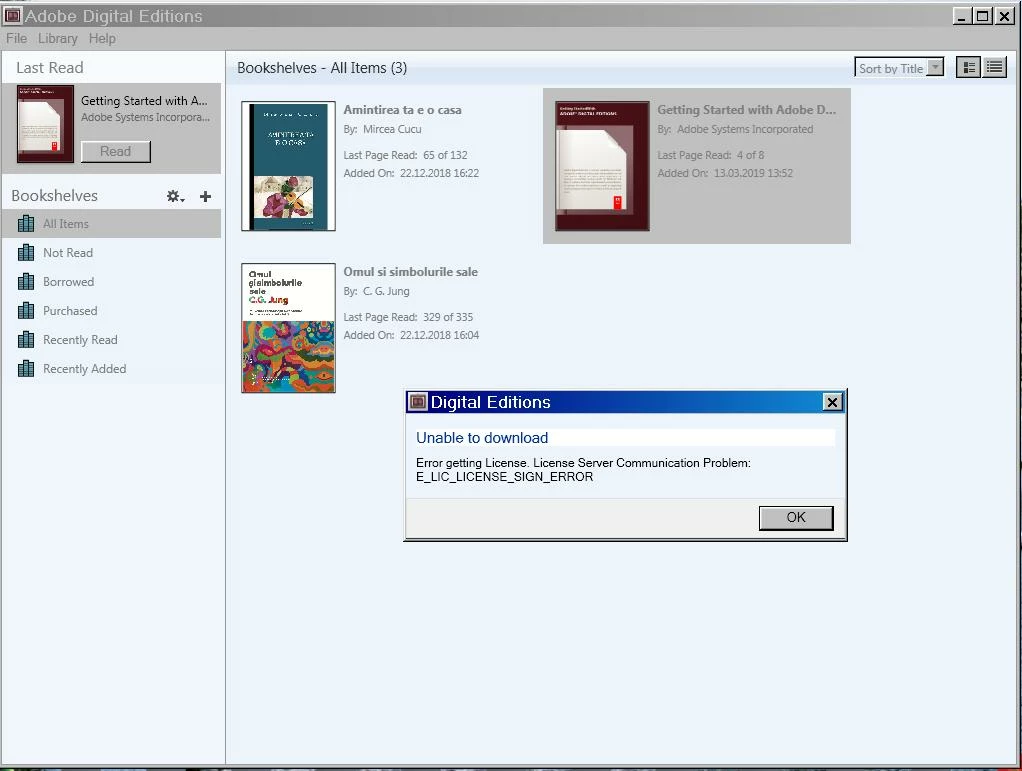1022x771 pixels.
Task: Click the title 'Amintirea ta e o casa'
Action: (x=402, y=110)
